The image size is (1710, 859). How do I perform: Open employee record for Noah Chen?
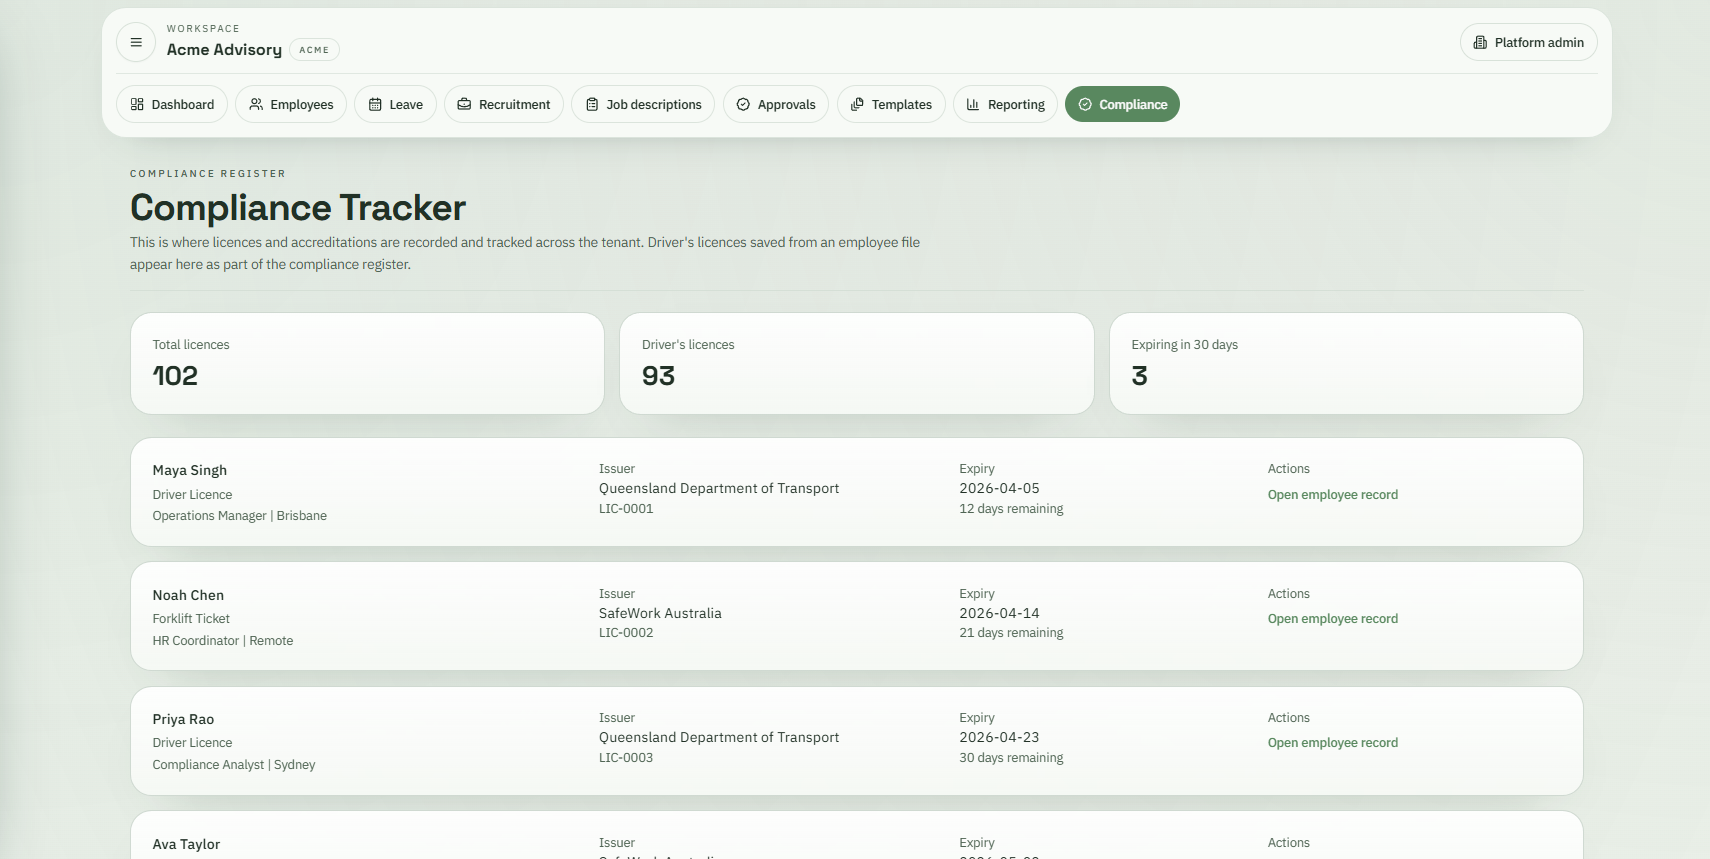(1333, 619)
